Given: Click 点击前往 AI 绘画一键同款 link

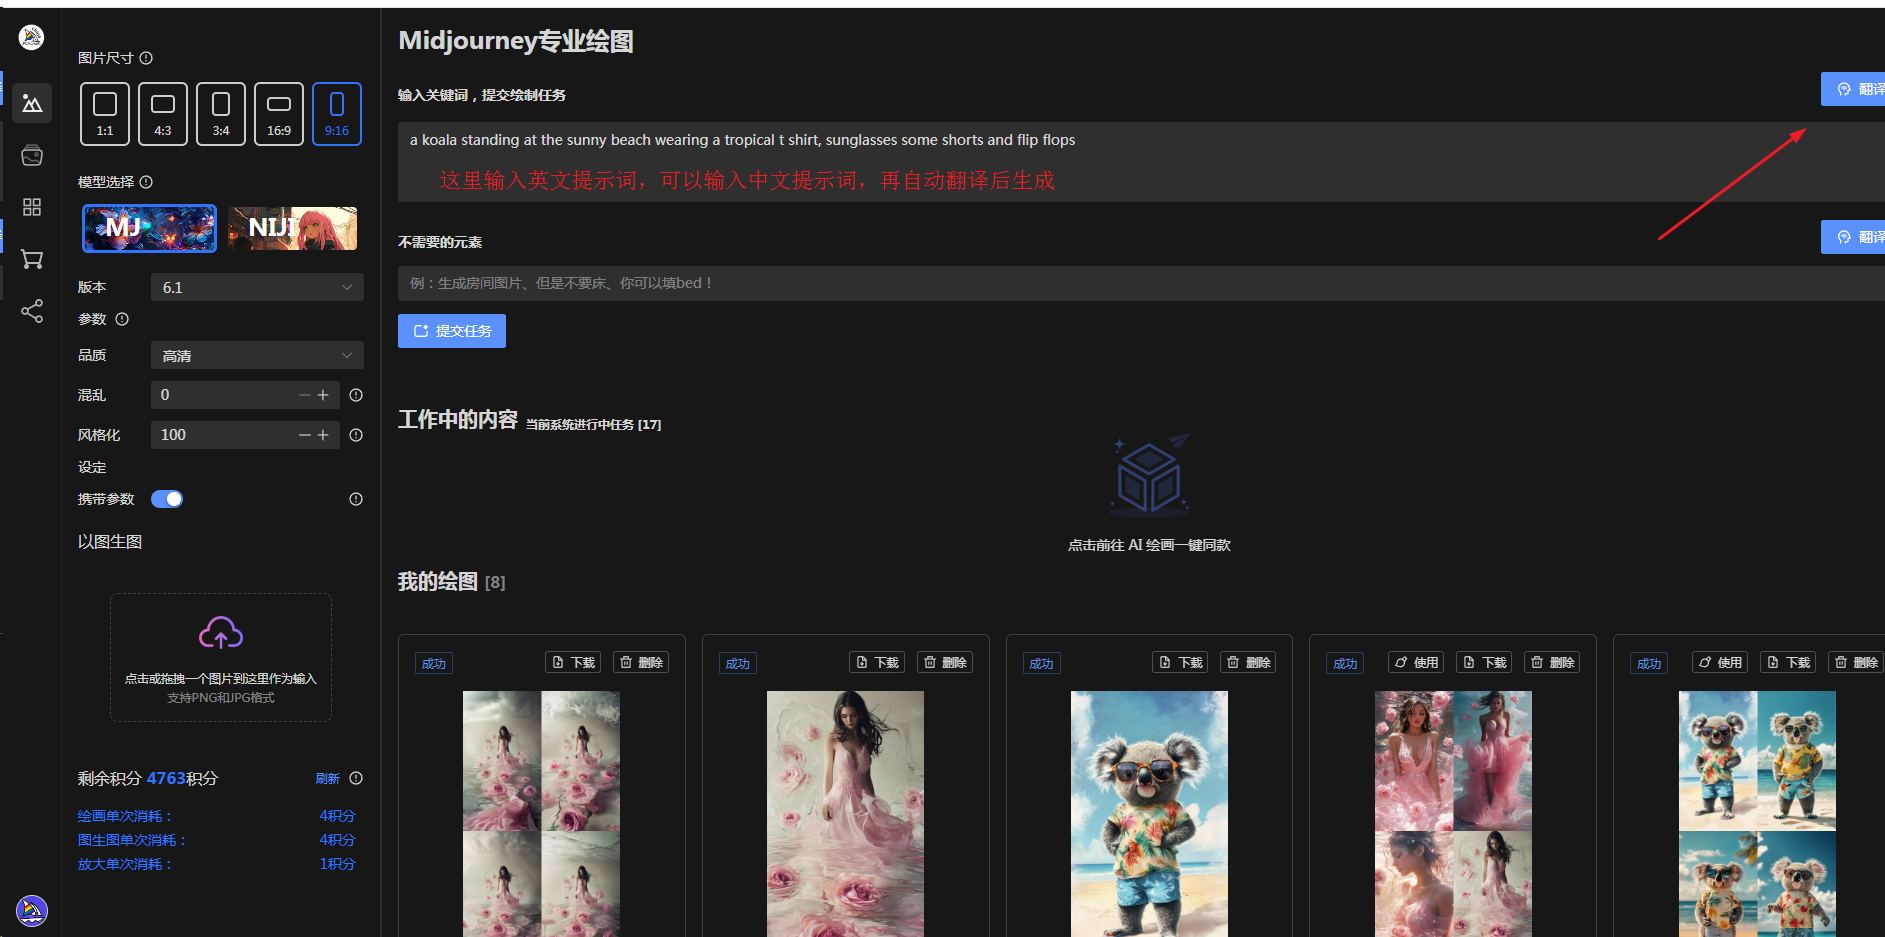Looking at the screenshot, I should 1149,545.
